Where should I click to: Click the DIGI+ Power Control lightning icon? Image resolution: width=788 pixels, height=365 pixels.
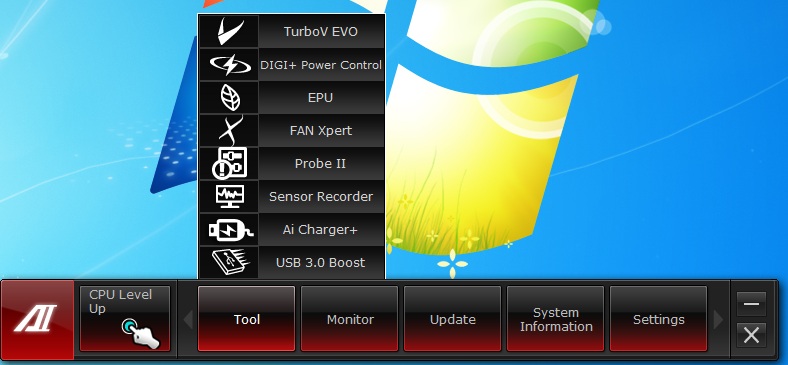[229, 65]
